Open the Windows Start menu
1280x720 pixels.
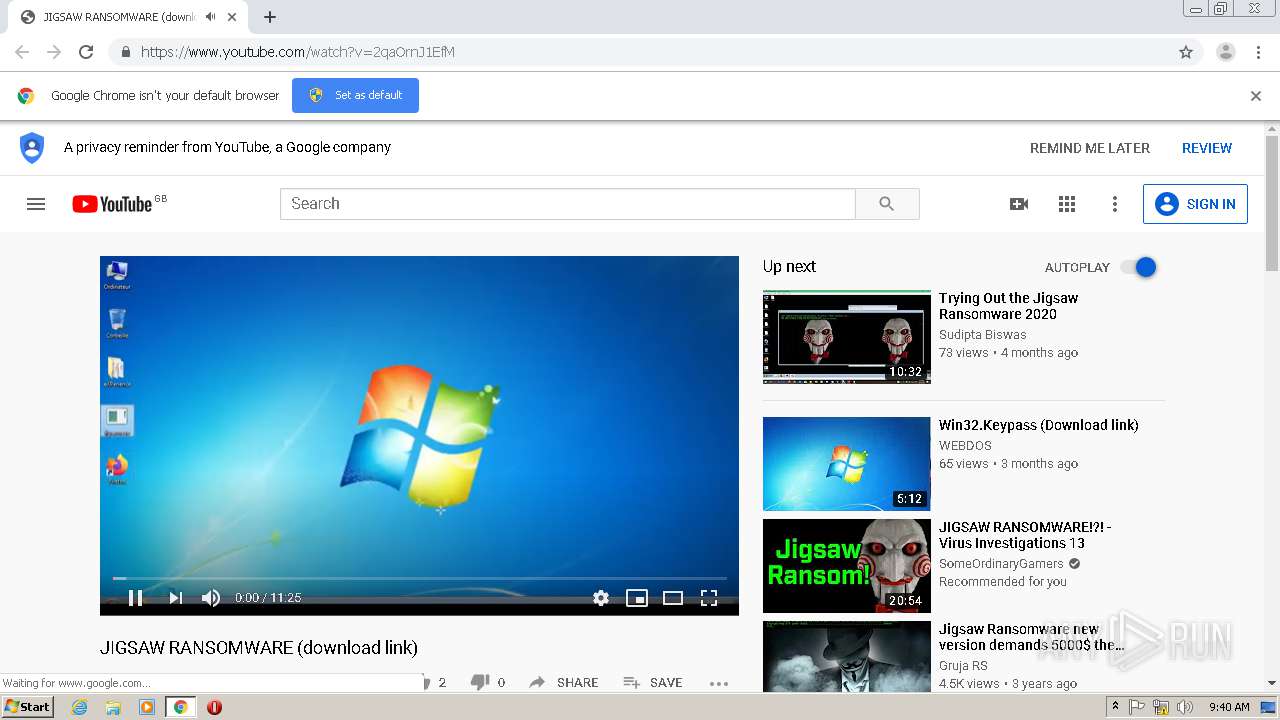28,706
